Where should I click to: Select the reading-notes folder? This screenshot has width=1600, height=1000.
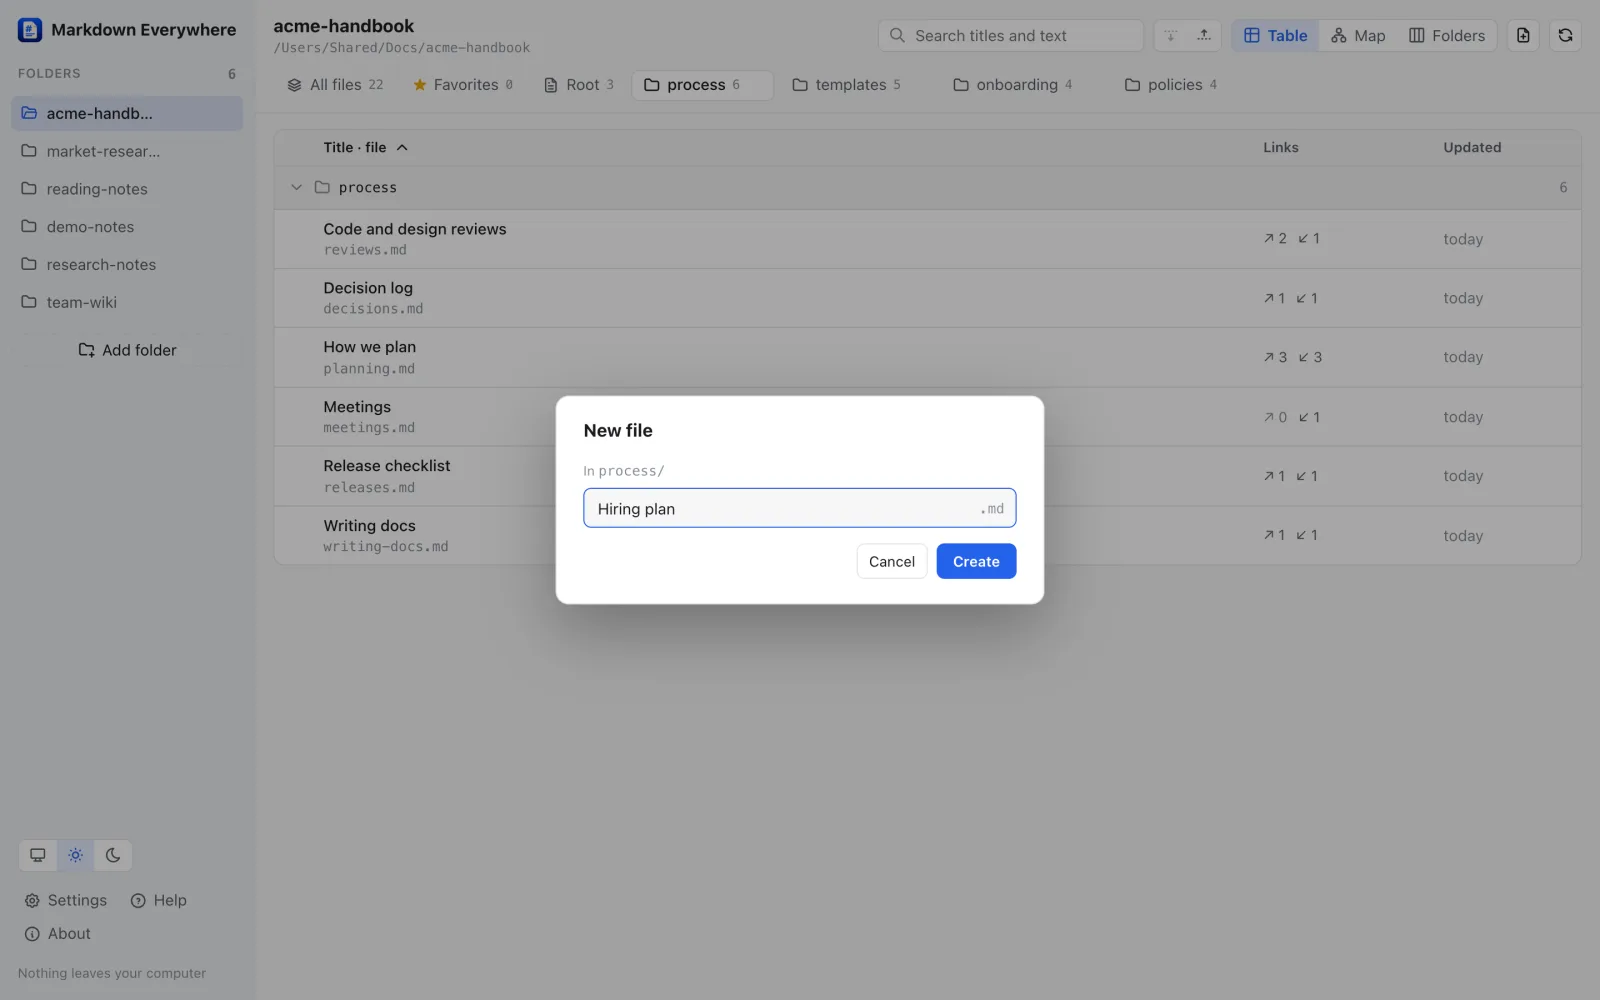click(x=127, y=190)
